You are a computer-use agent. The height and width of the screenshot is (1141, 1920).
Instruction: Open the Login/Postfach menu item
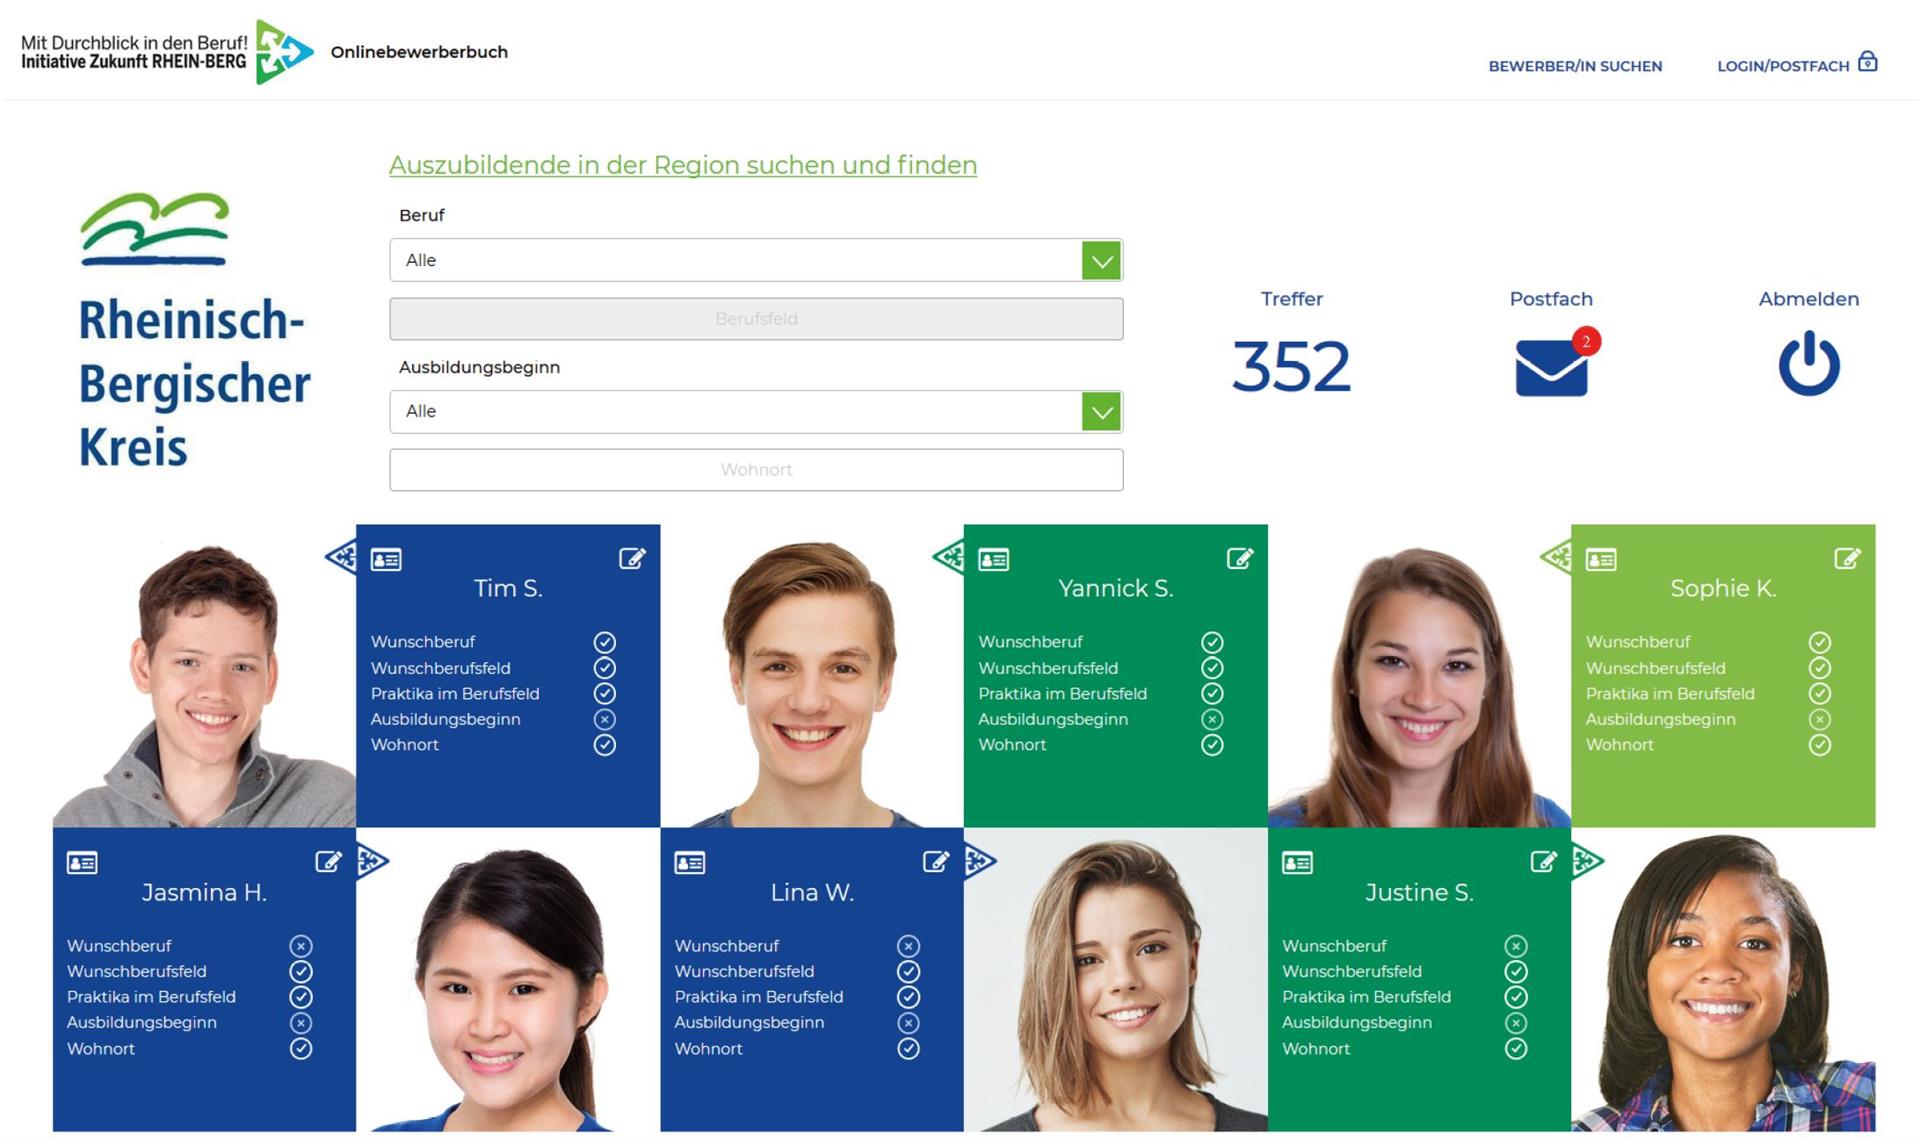click(x=1783, y=66)
